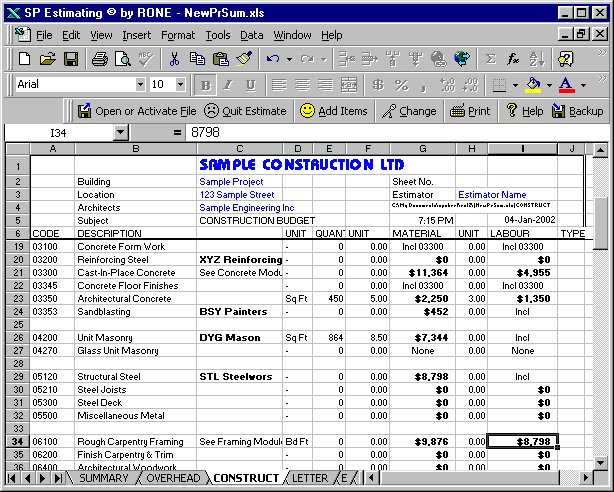614x492 pixels.
Task: Toggle Italic formatting
Action: coord(228,85)
